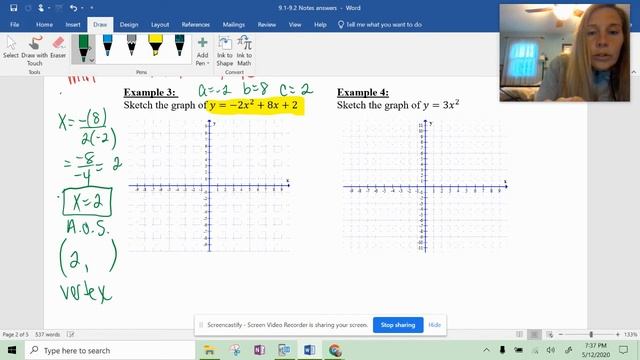Switch to the Design ribbon tab

tap(129, 24)
